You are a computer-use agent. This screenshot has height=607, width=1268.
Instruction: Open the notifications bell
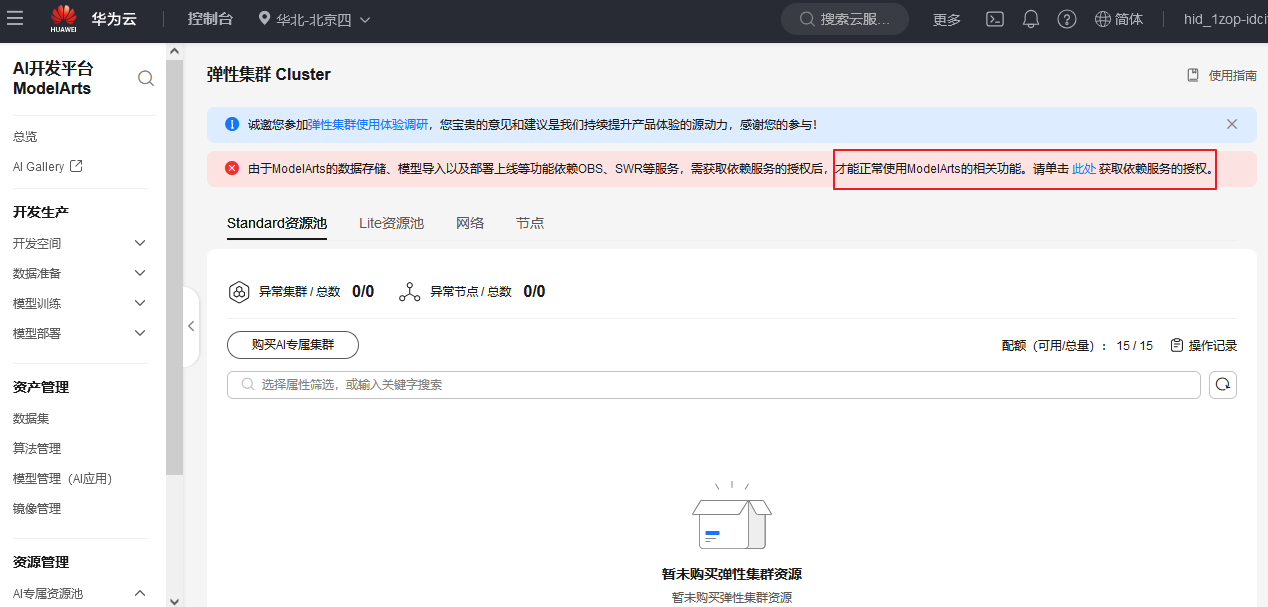(x=1031, y=19)
